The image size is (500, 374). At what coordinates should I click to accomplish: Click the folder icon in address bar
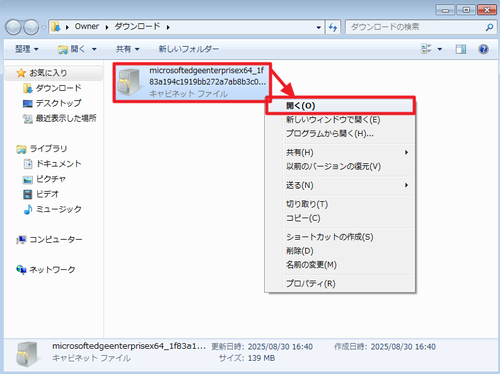[x=56, y=27]
